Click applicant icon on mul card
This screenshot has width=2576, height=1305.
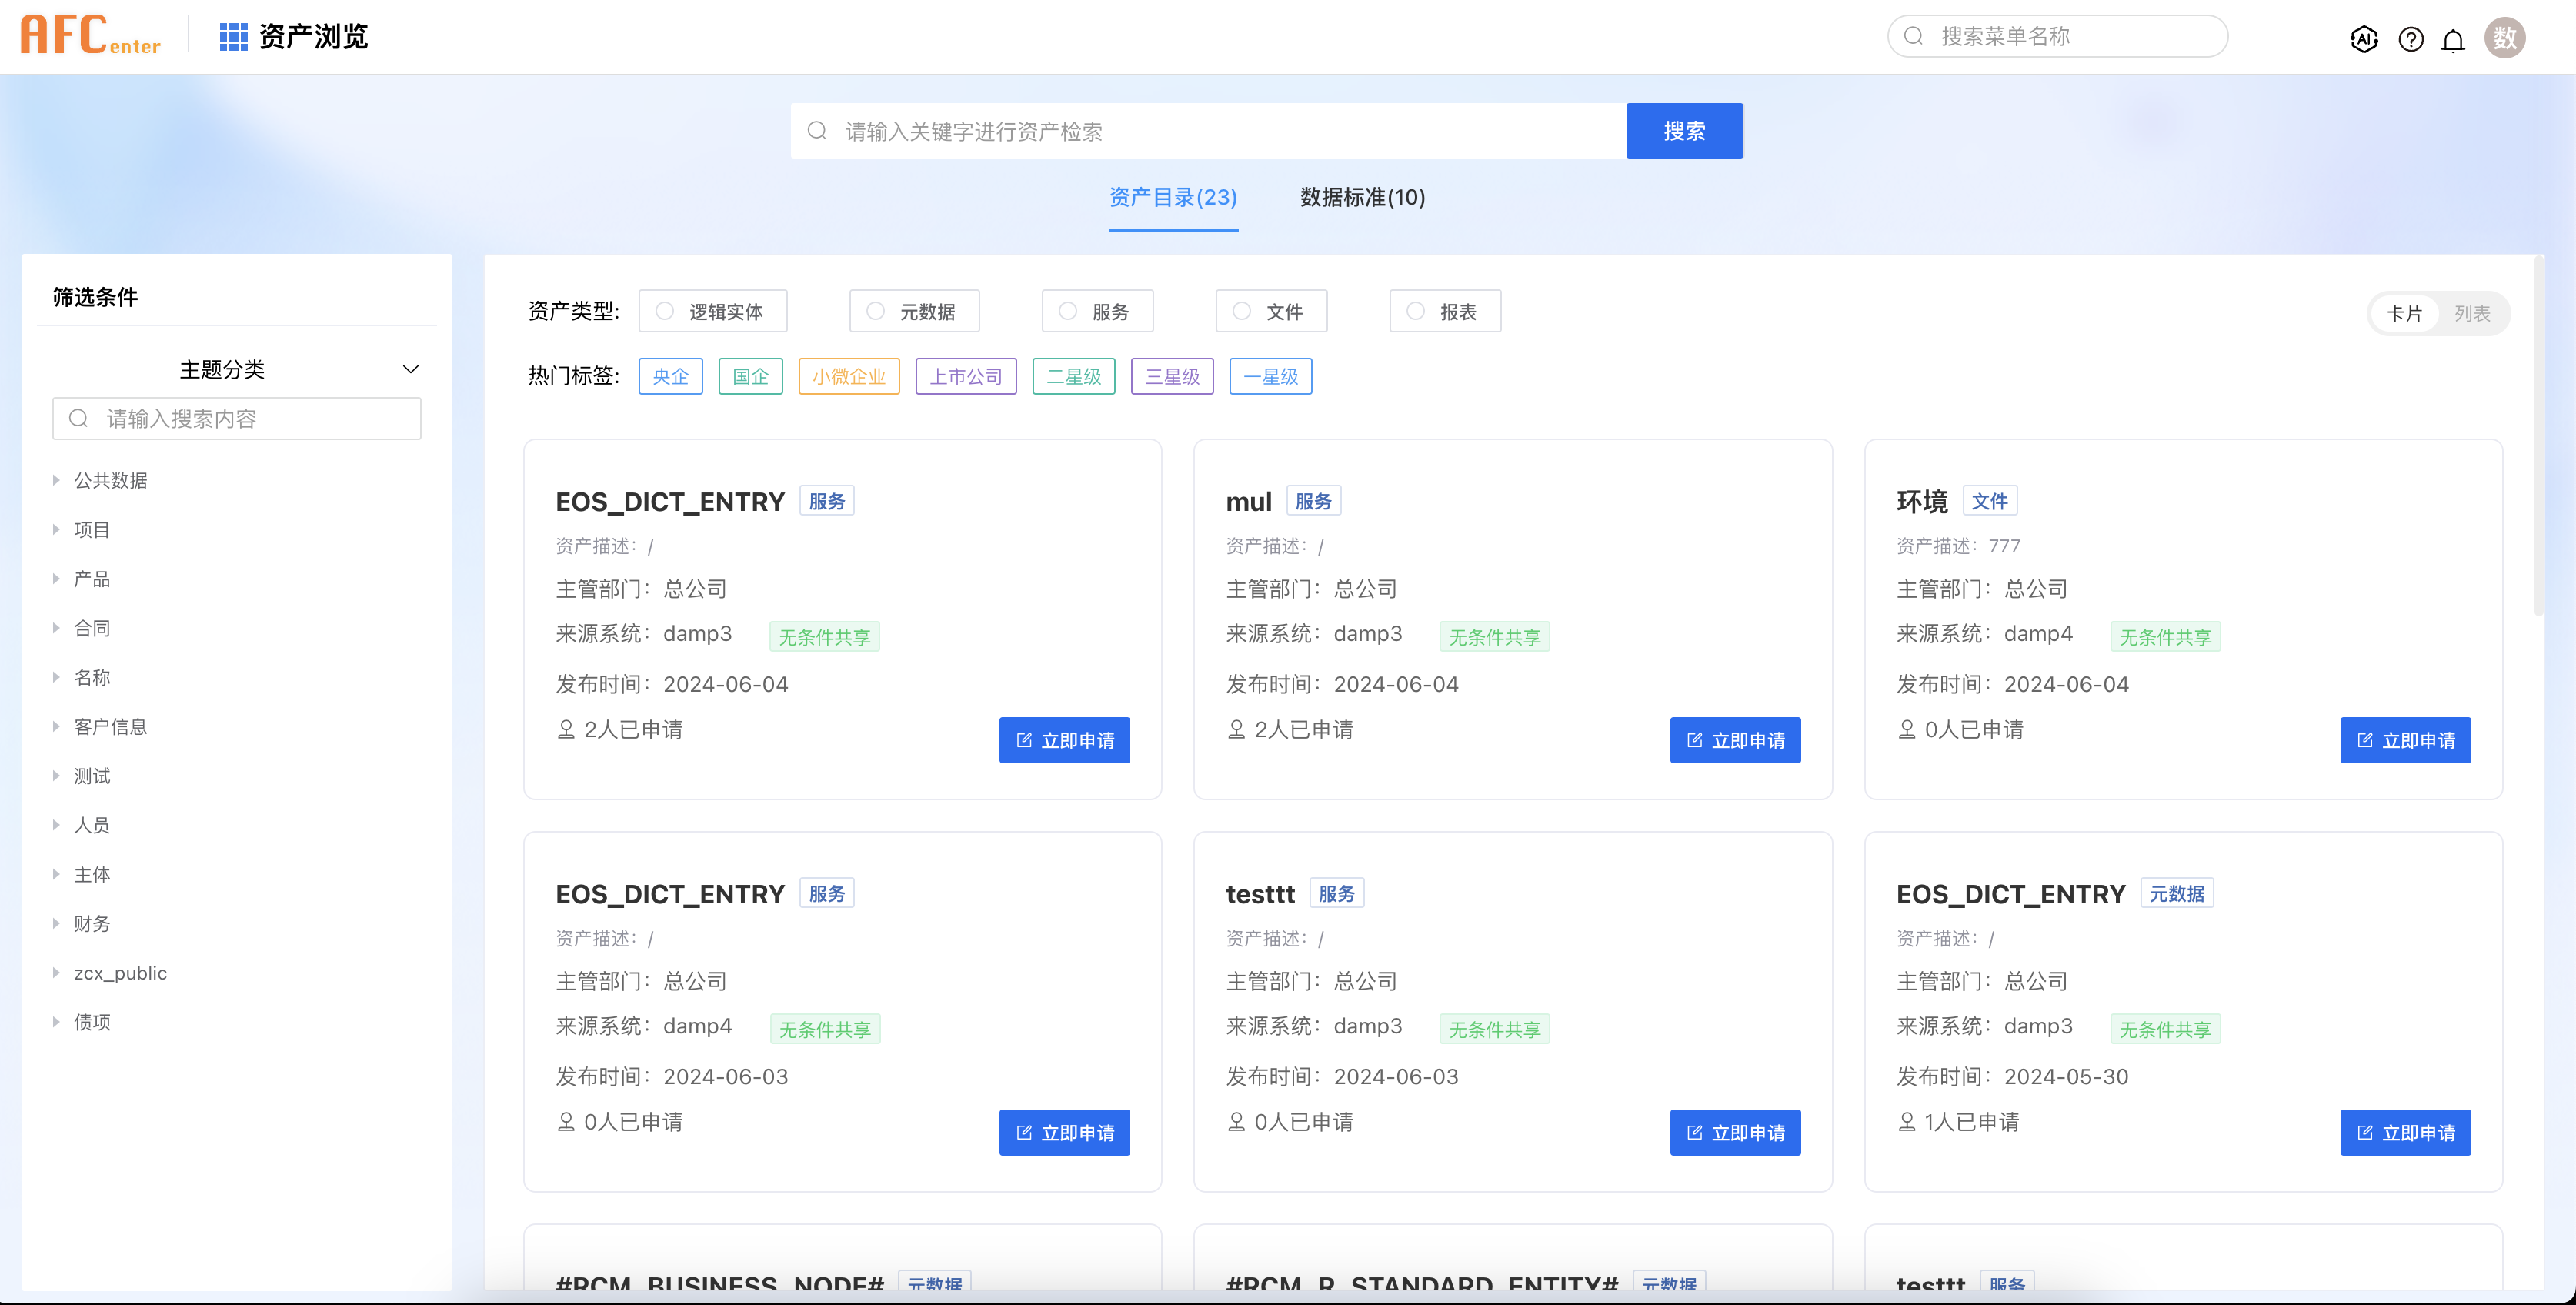click(x=1236, y=729)
